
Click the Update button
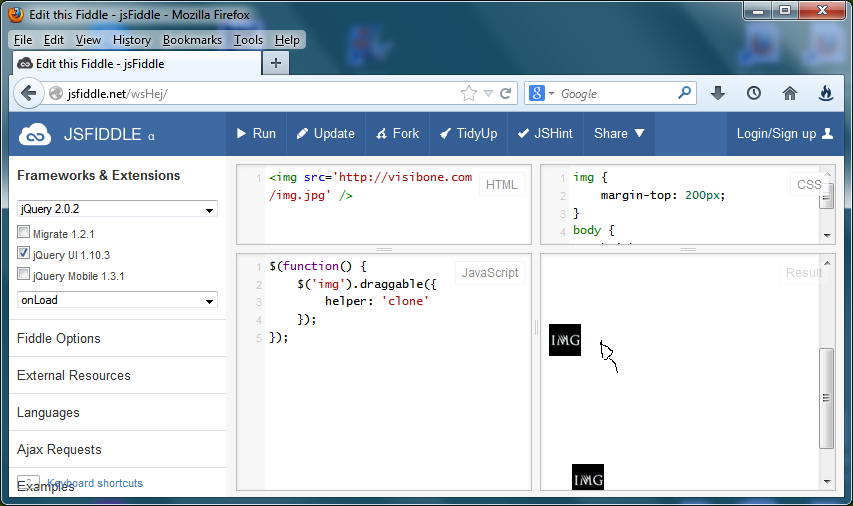(326, 134)
